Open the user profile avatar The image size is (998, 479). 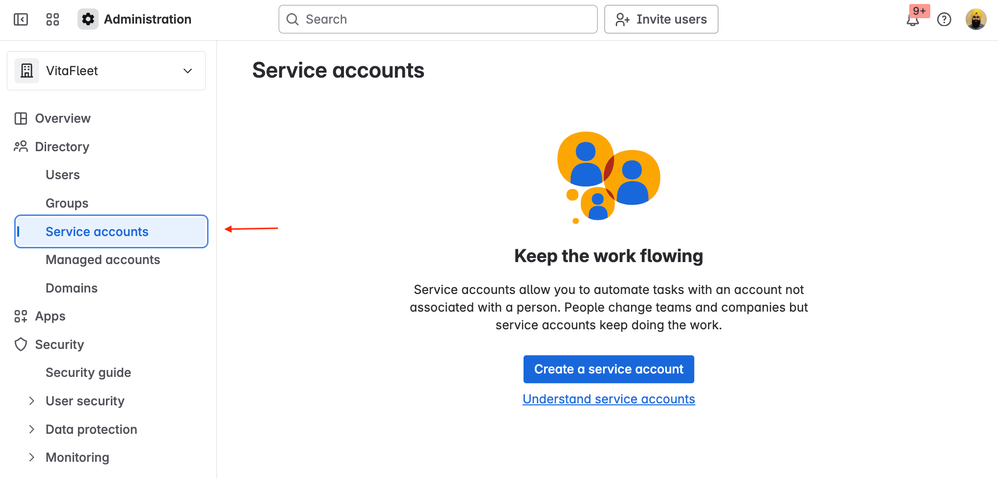[976, 20]
